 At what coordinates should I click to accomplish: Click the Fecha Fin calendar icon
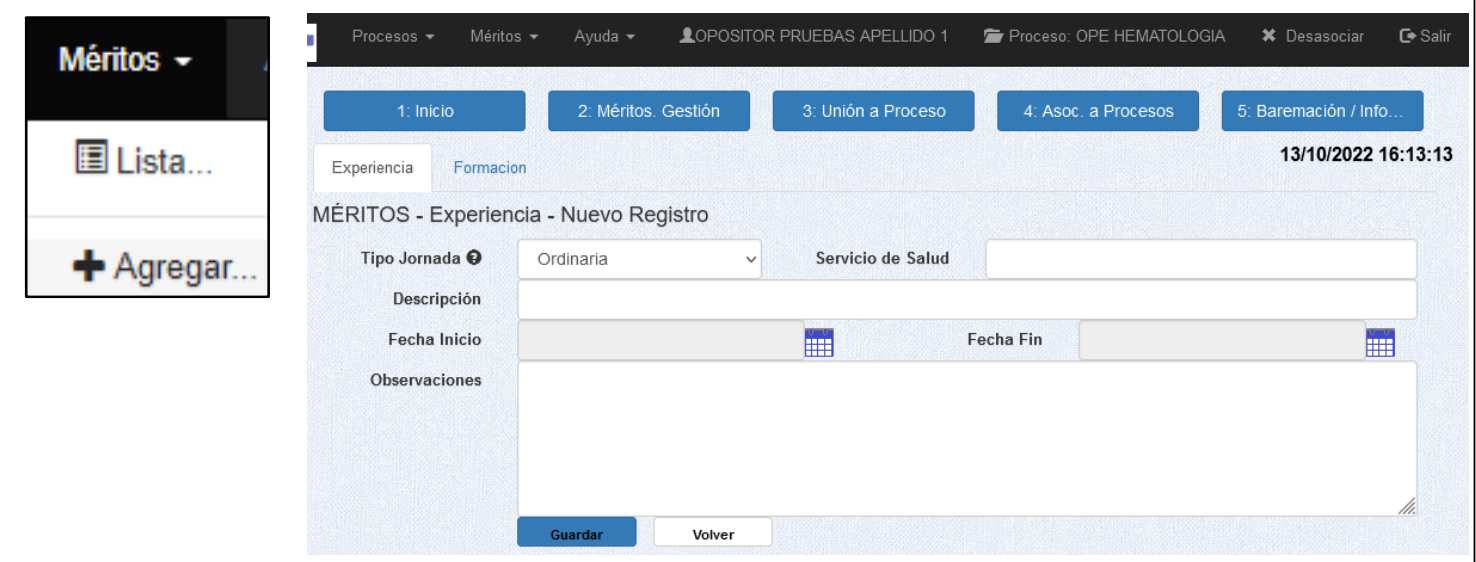coord(1380,342)
